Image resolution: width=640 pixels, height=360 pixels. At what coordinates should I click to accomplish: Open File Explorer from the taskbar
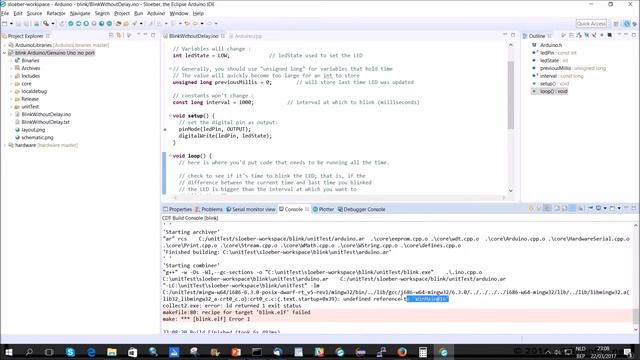pyautogui.click(x=112, y=352)
